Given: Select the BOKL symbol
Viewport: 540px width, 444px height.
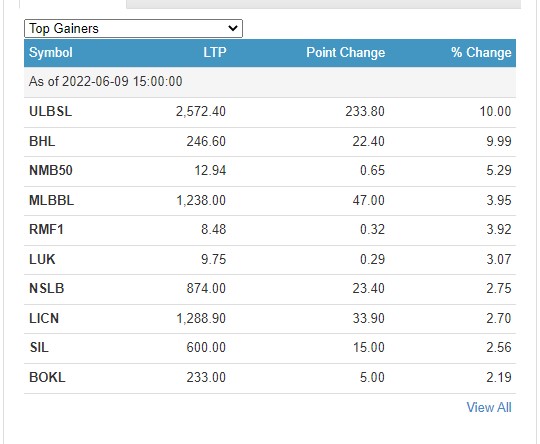Looking at the screenshot, I should (47, 377).
